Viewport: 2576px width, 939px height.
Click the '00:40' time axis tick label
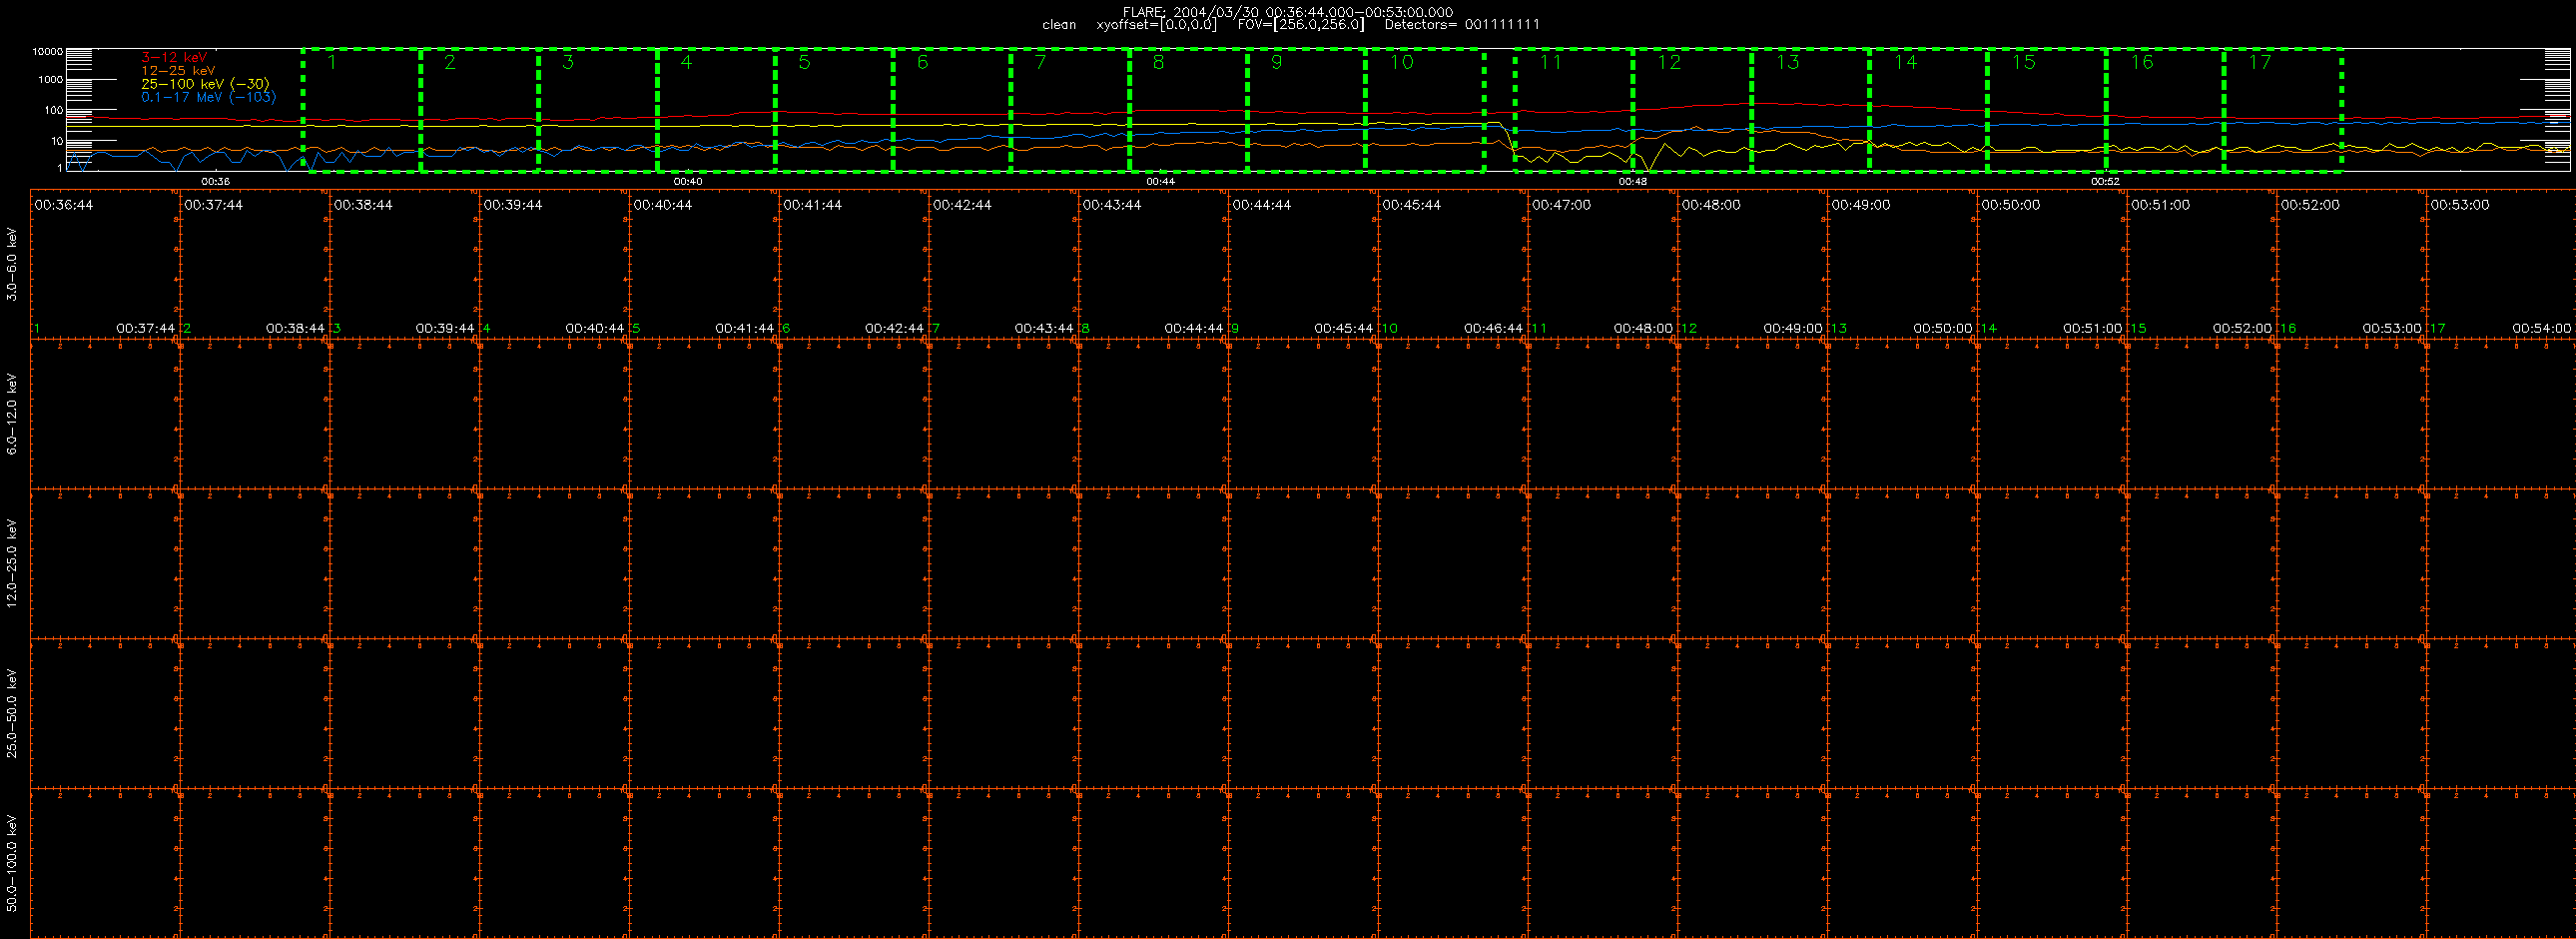click(688, 181)
